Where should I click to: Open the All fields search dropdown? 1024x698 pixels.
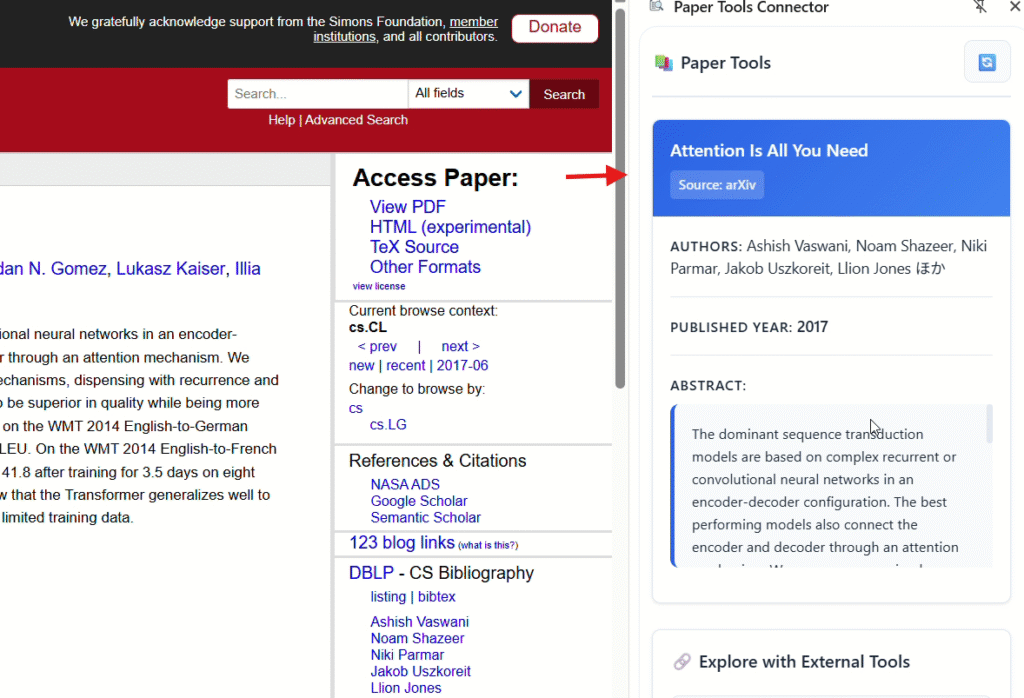pos(468,93)
